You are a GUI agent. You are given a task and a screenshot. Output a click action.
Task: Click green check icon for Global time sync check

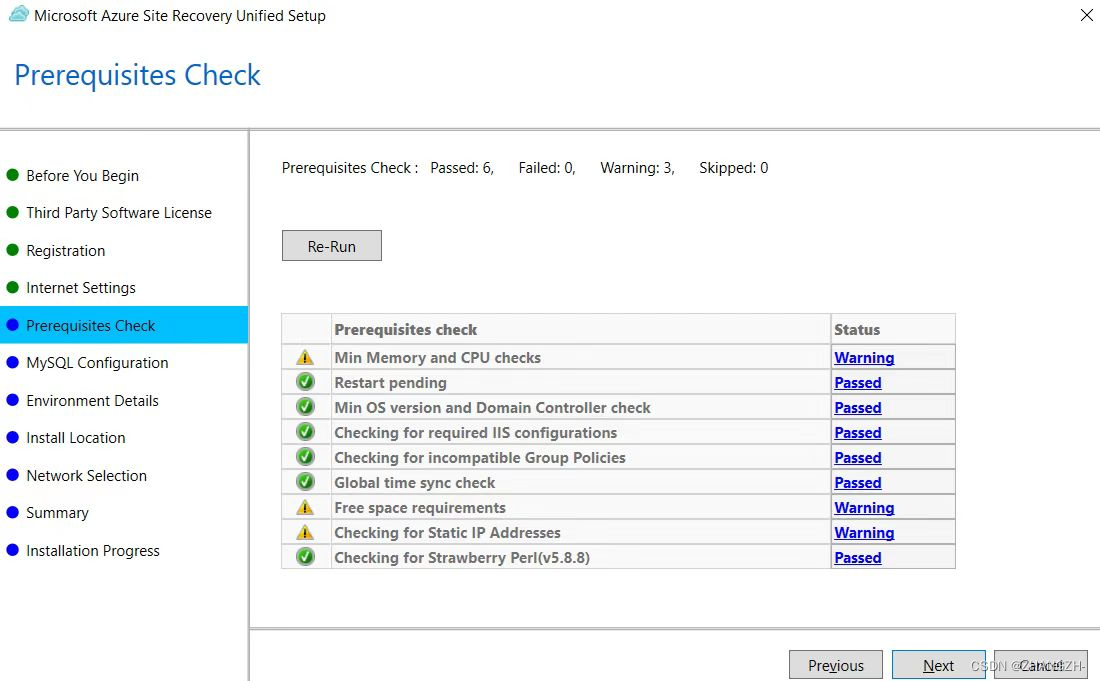pos(305,482)
